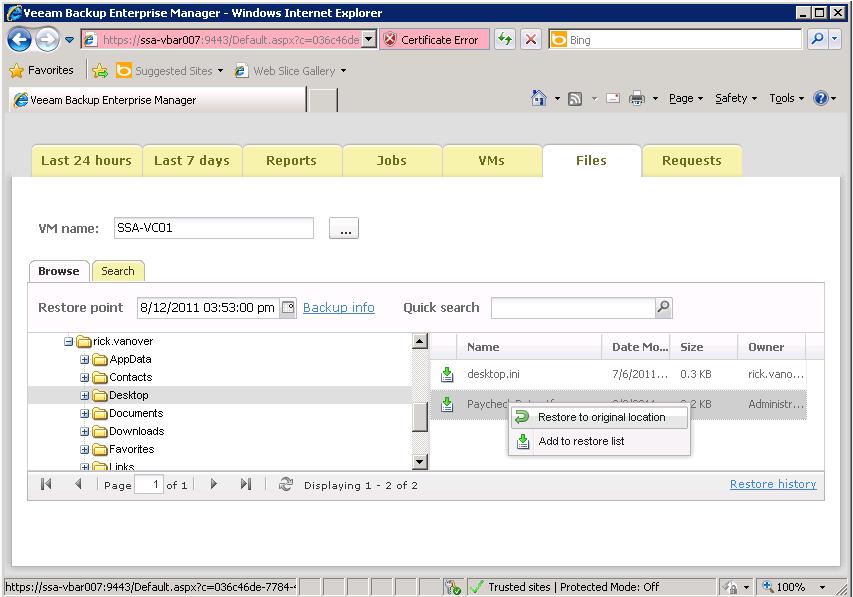
Task: Click the Certificate Error indicator
Action: coord(434,40)
